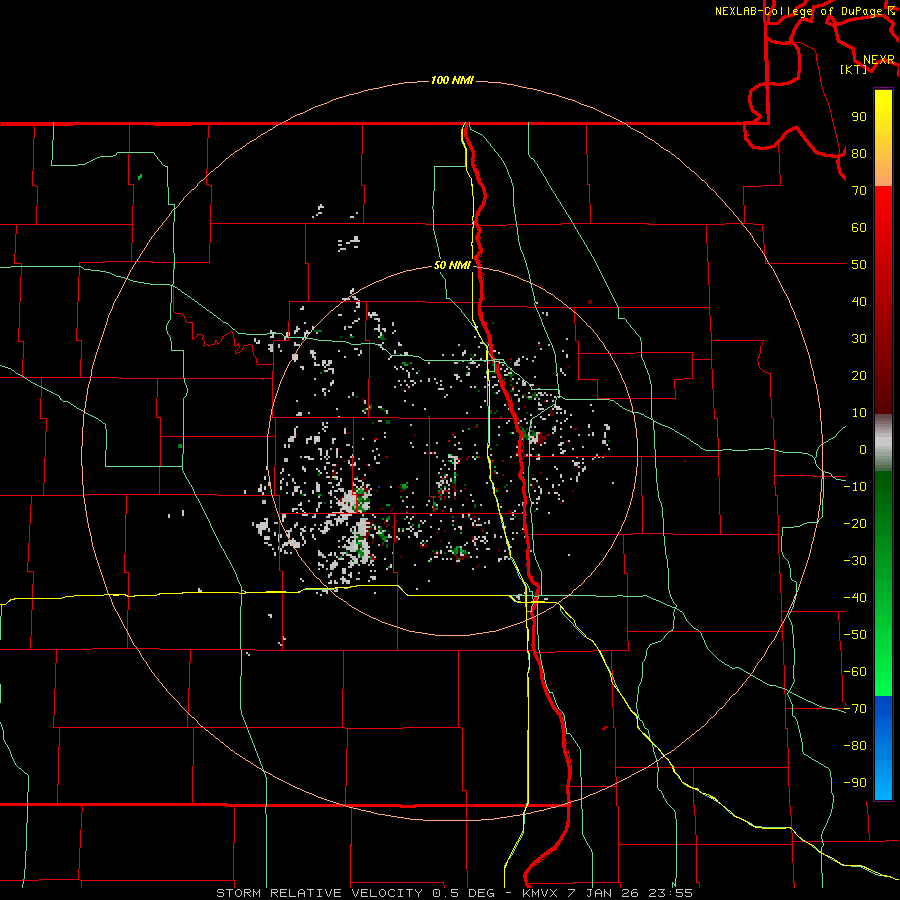Click the -50 value on velocity scale

(x=855, y=635)
